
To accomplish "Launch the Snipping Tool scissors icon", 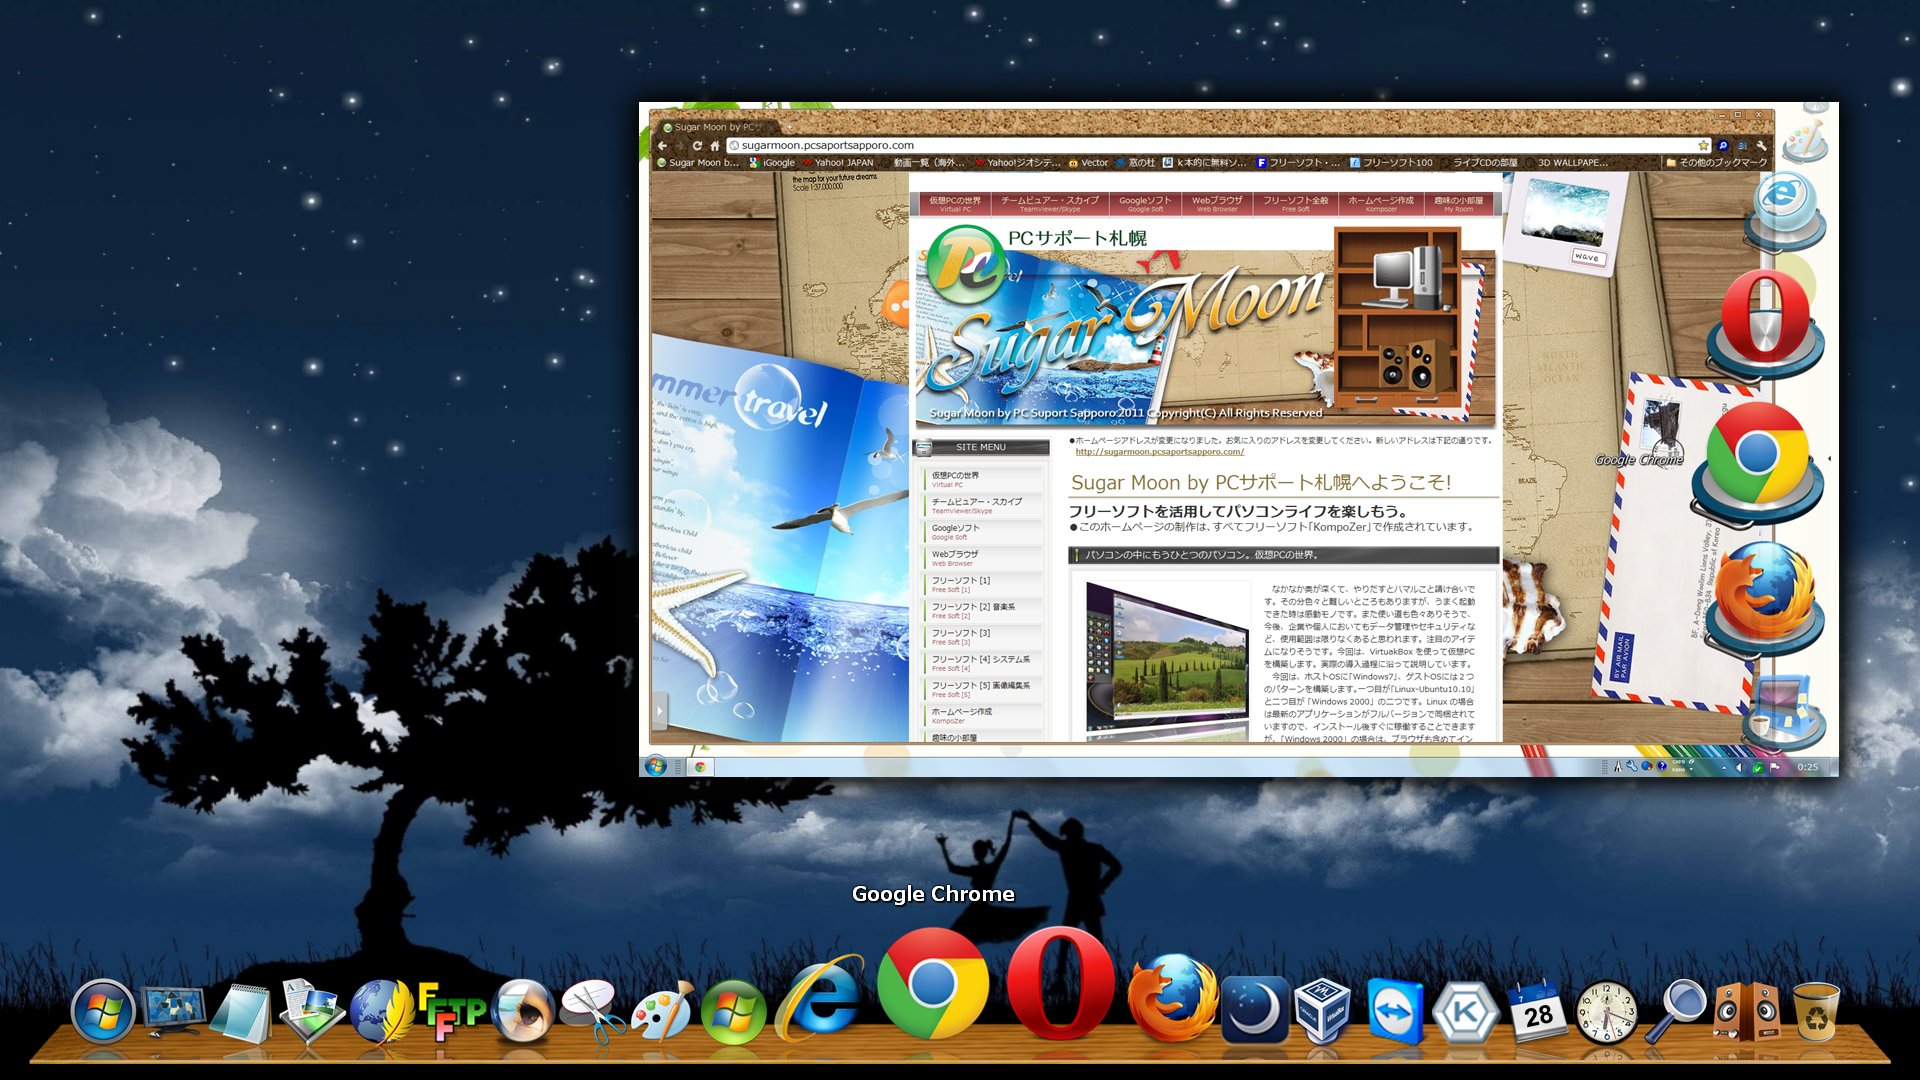I will tap(593, 1012).
